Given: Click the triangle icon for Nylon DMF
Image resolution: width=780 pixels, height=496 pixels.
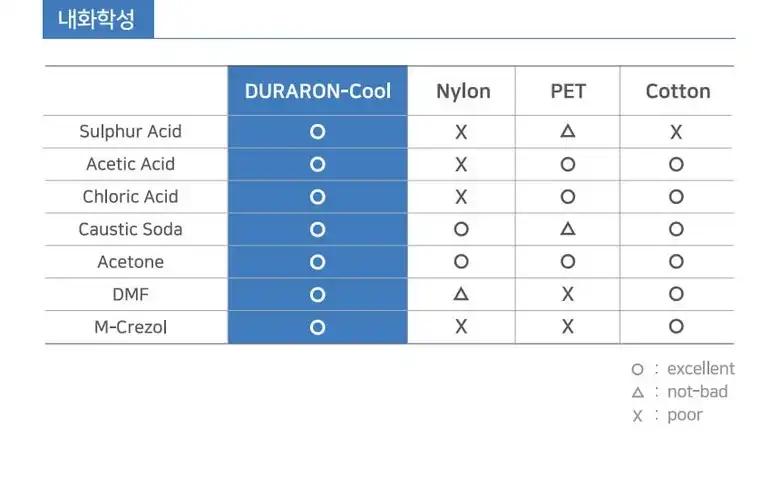Looking at the screenshot, I should (461, 294).
